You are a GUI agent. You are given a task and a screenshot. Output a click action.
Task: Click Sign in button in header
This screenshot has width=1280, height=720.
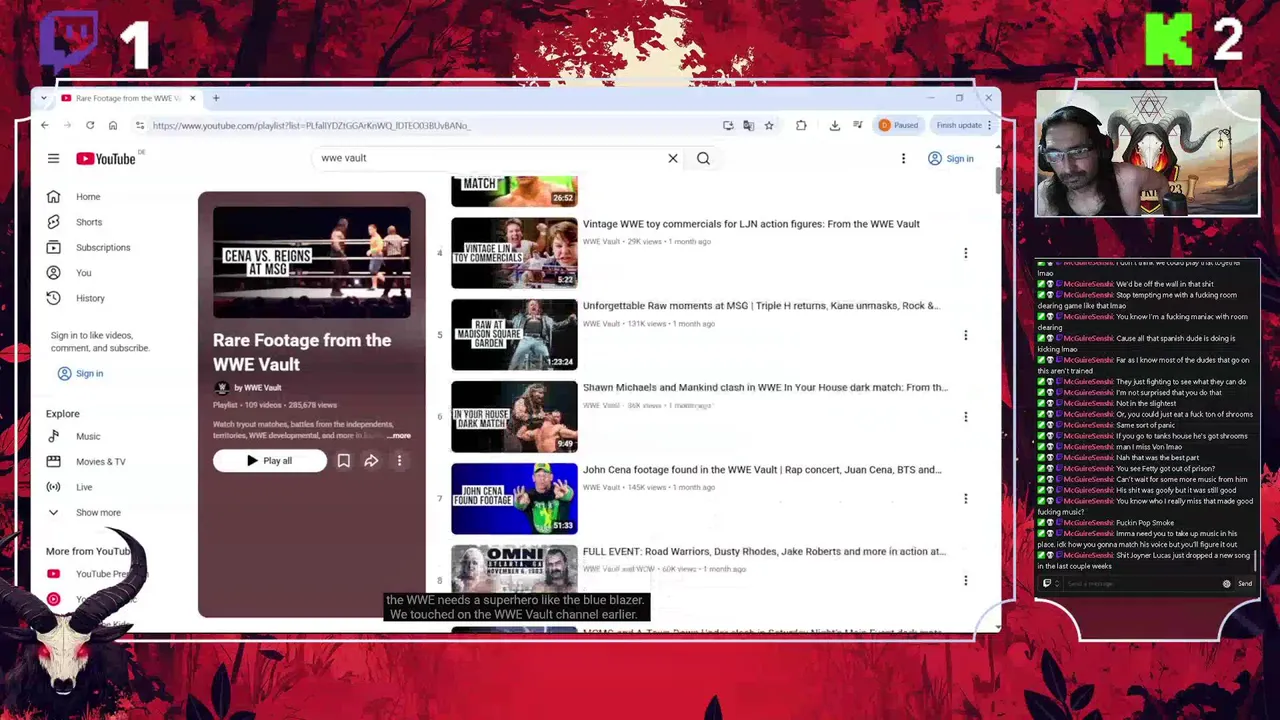tap(950, 158)
